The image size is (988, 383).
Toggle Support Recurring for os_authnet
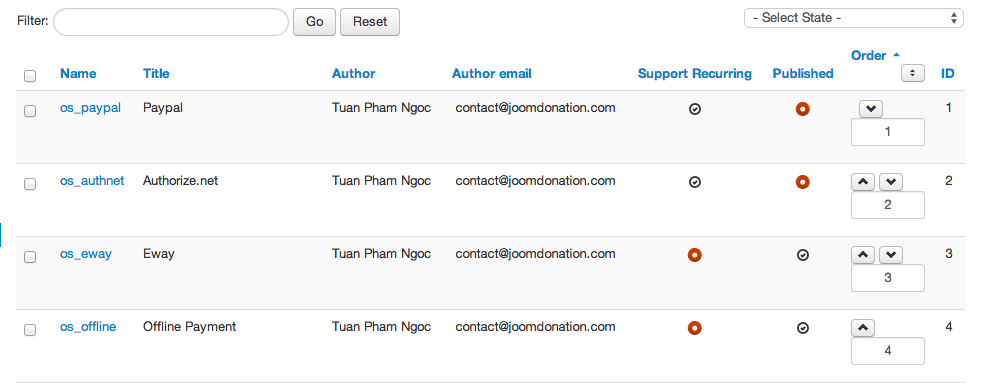[x=694, y=182]
